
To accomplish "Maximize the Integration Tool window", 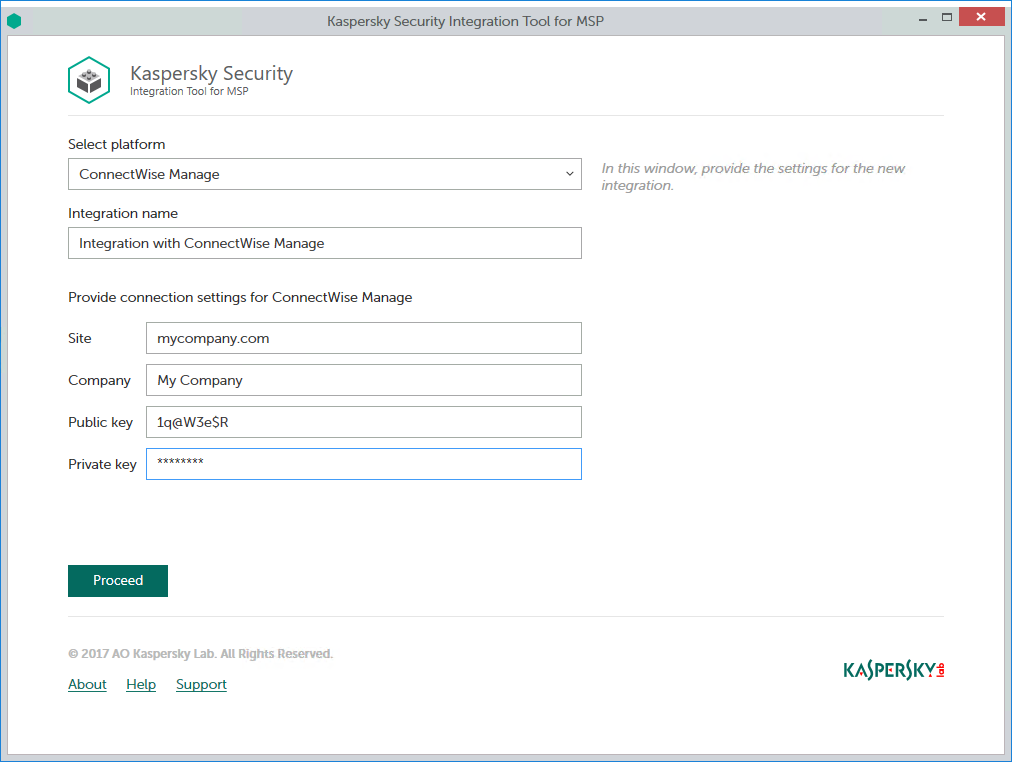I will pyautogui.click(x=945, y=18).
